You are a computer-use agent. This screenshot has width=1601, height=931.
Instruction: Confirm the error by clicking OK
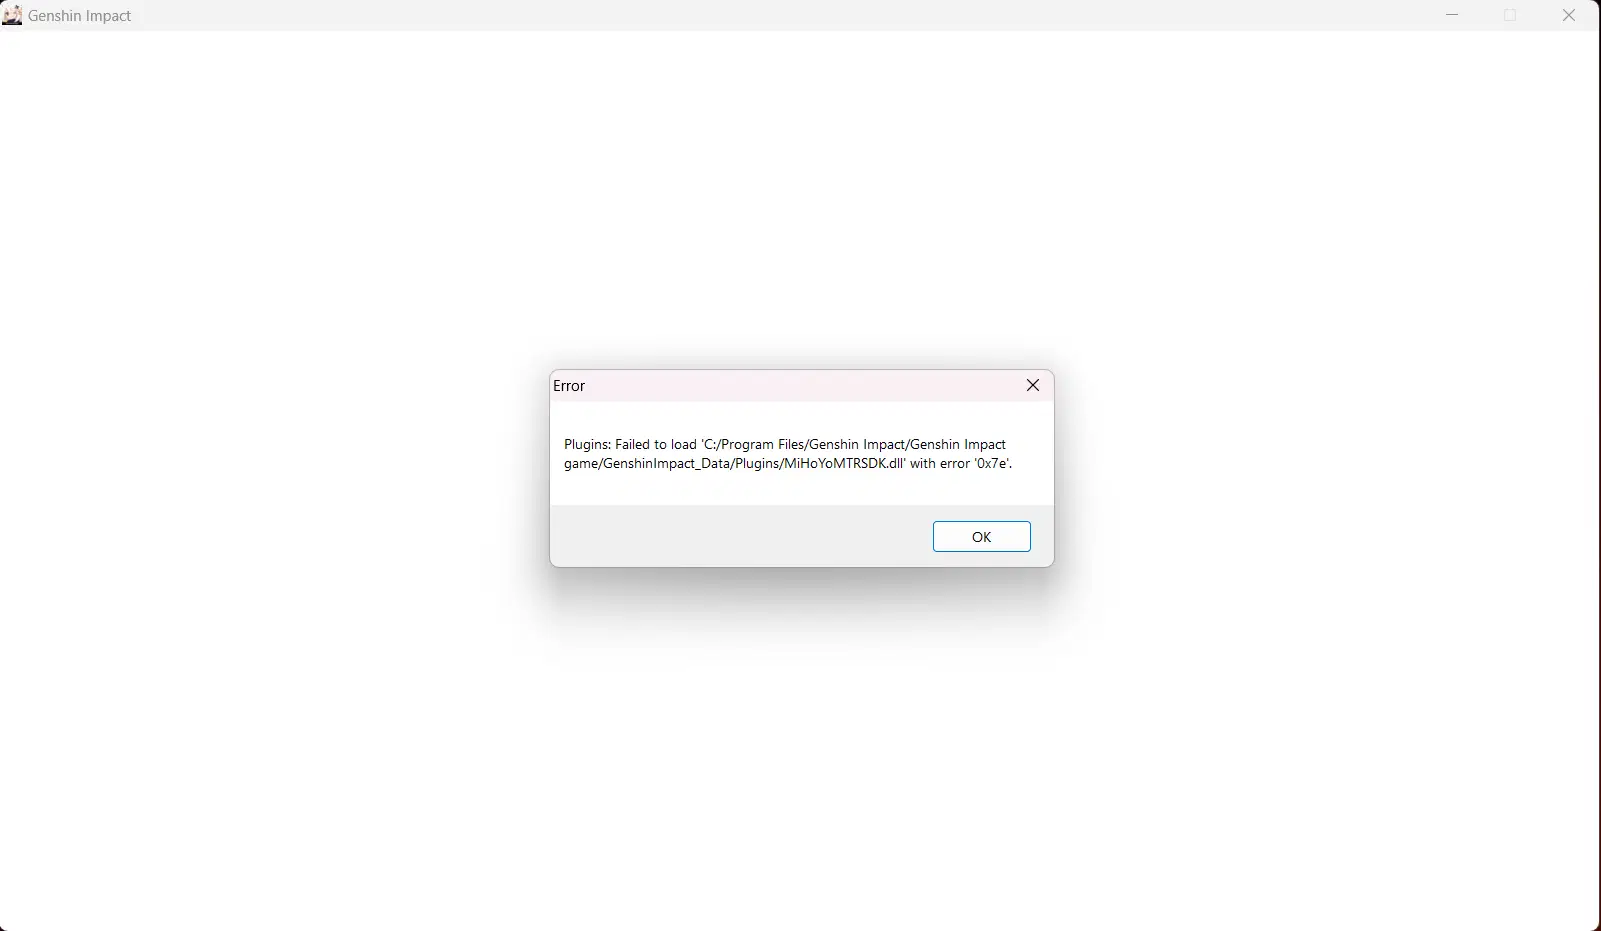(x=982, y=537)
